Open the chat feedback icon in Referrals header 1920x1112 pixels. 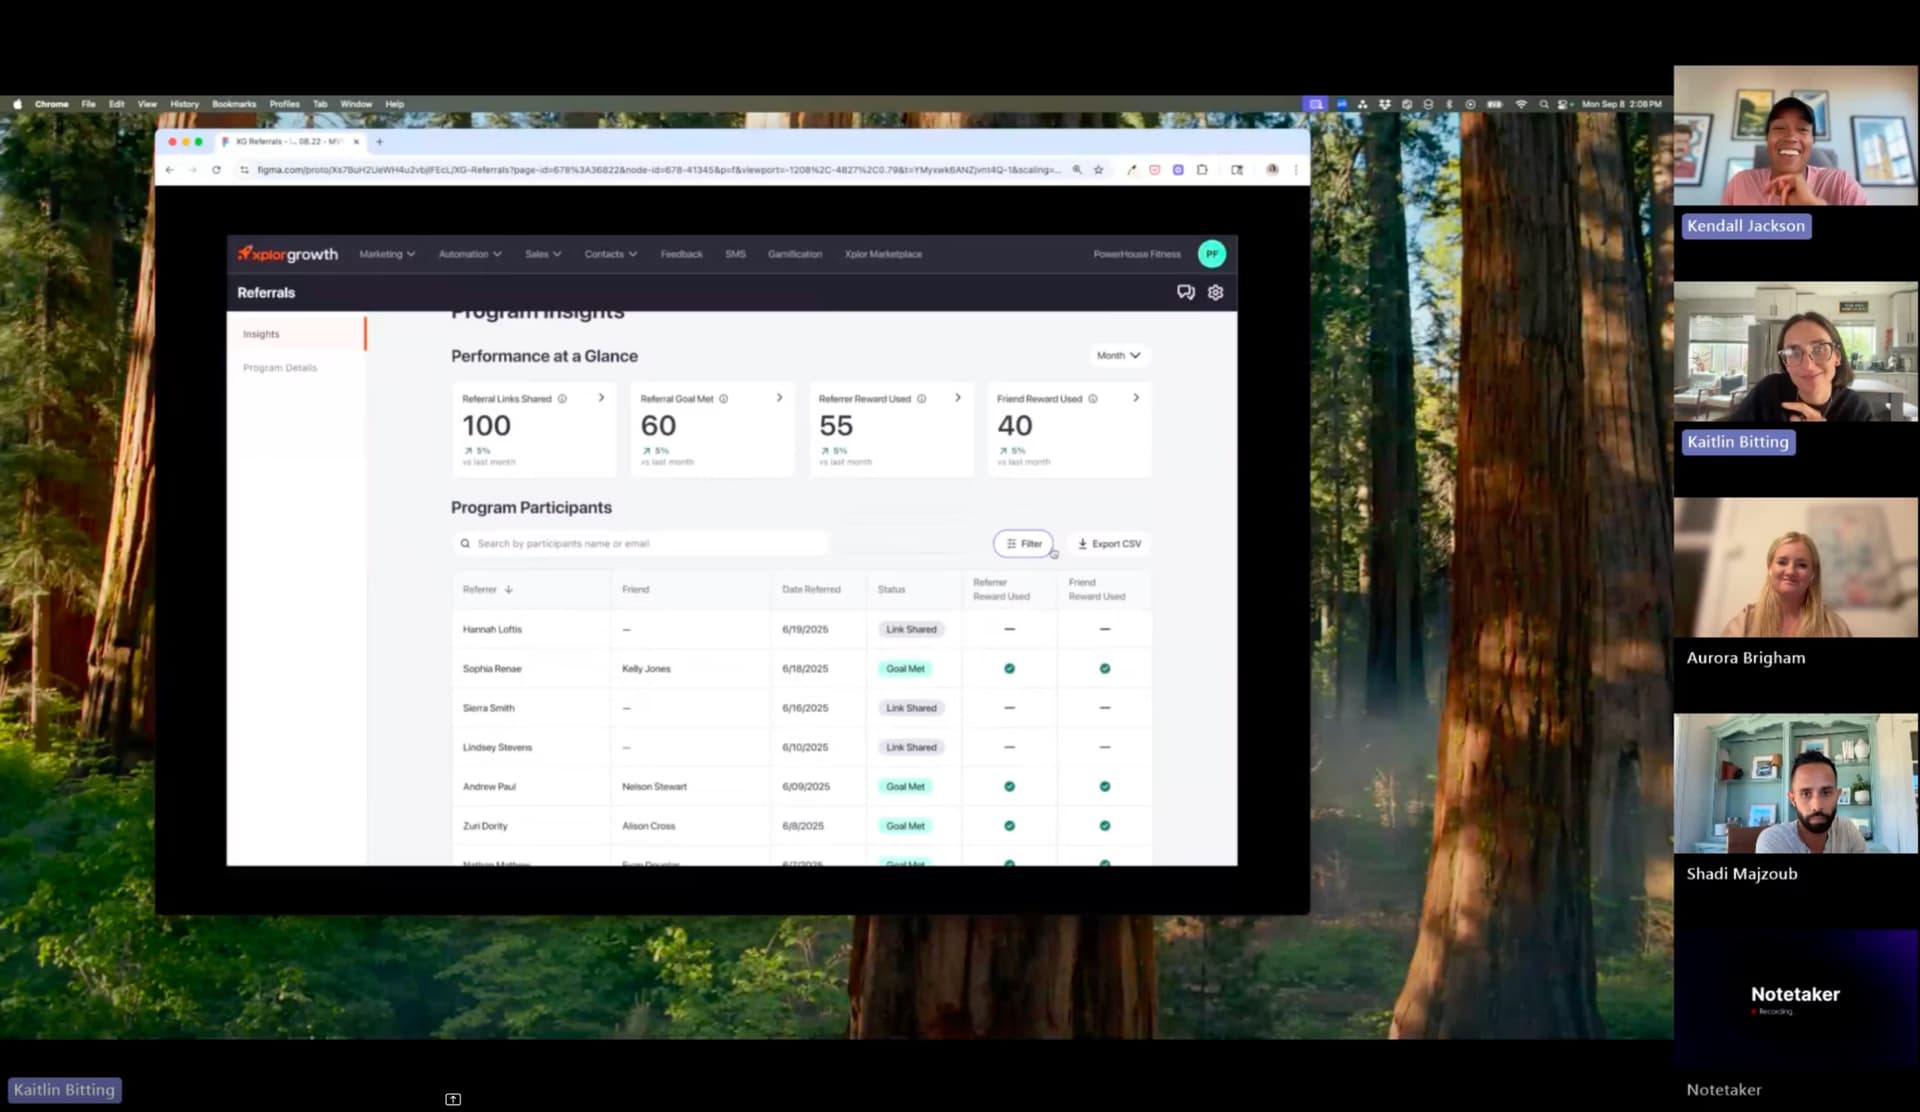point(1185,293)
